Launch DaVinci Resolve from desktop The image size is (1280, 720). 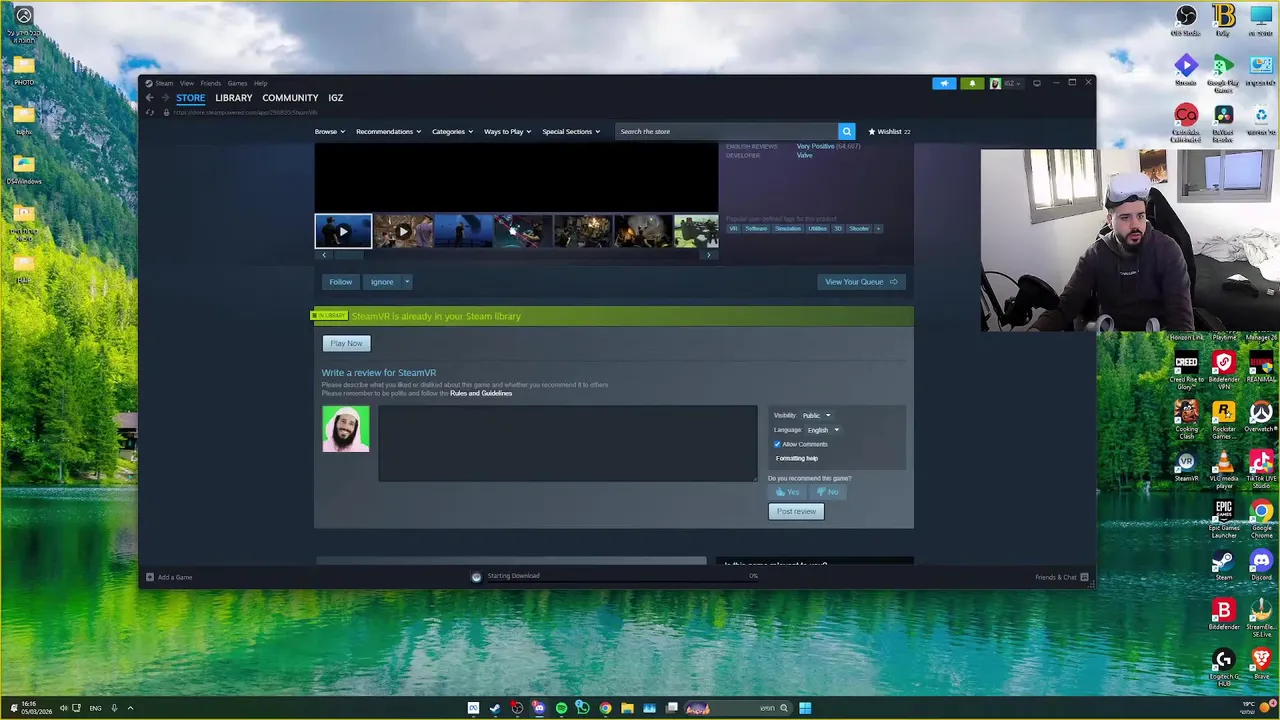tap(1223, 120)
